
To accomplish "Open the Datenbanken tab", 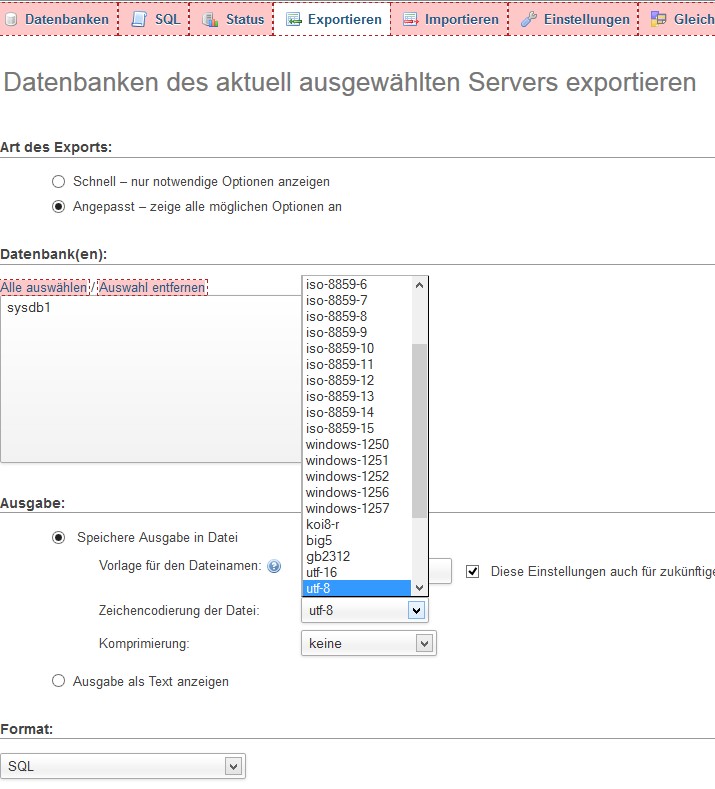I will coord(59,19).
